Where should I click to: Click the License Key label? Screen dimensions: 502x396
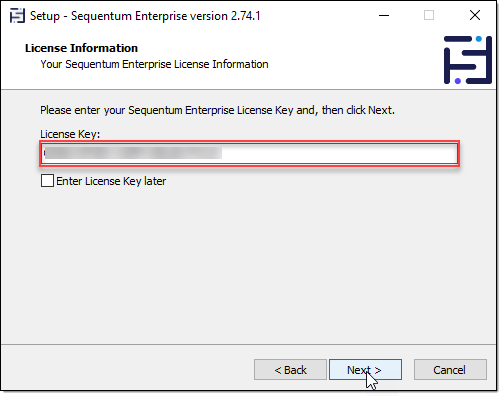[x=70, y=134]
